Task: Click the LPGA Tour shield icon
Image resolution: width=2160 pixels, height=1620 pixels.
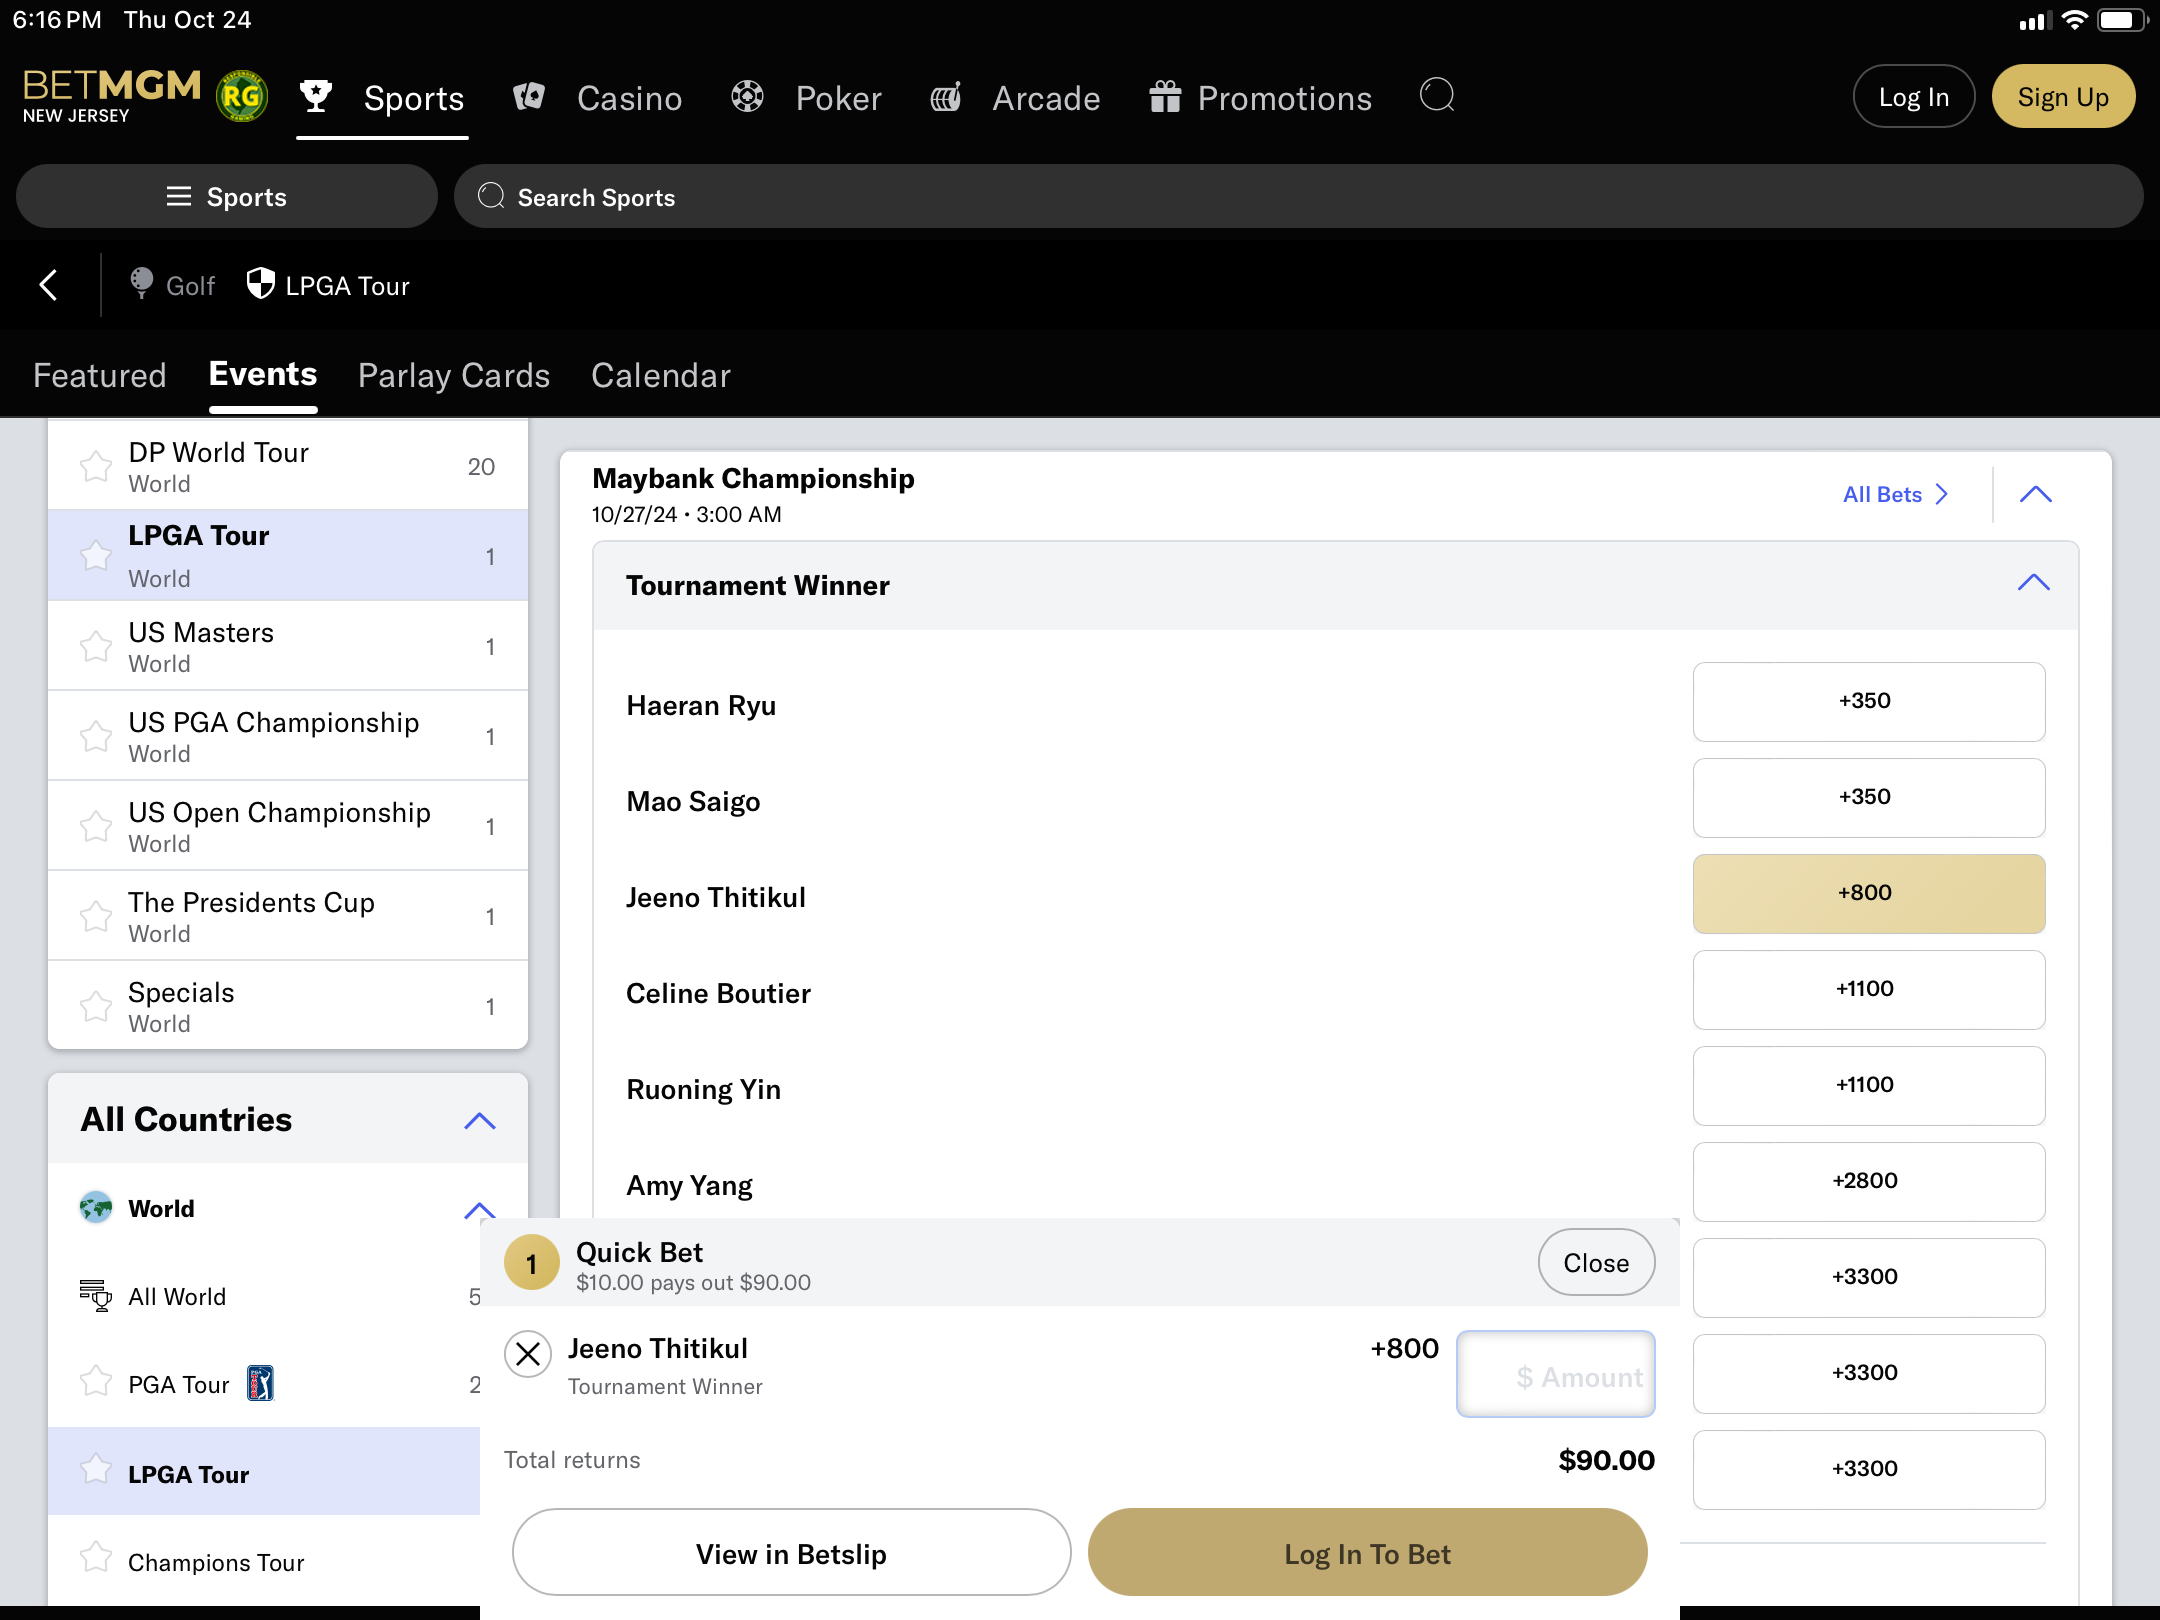Action: coord(260,283)
